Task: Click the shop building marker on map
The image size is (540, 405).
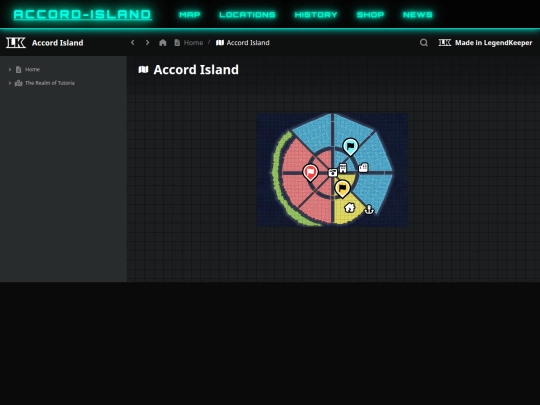Action: tap(343, 168)
